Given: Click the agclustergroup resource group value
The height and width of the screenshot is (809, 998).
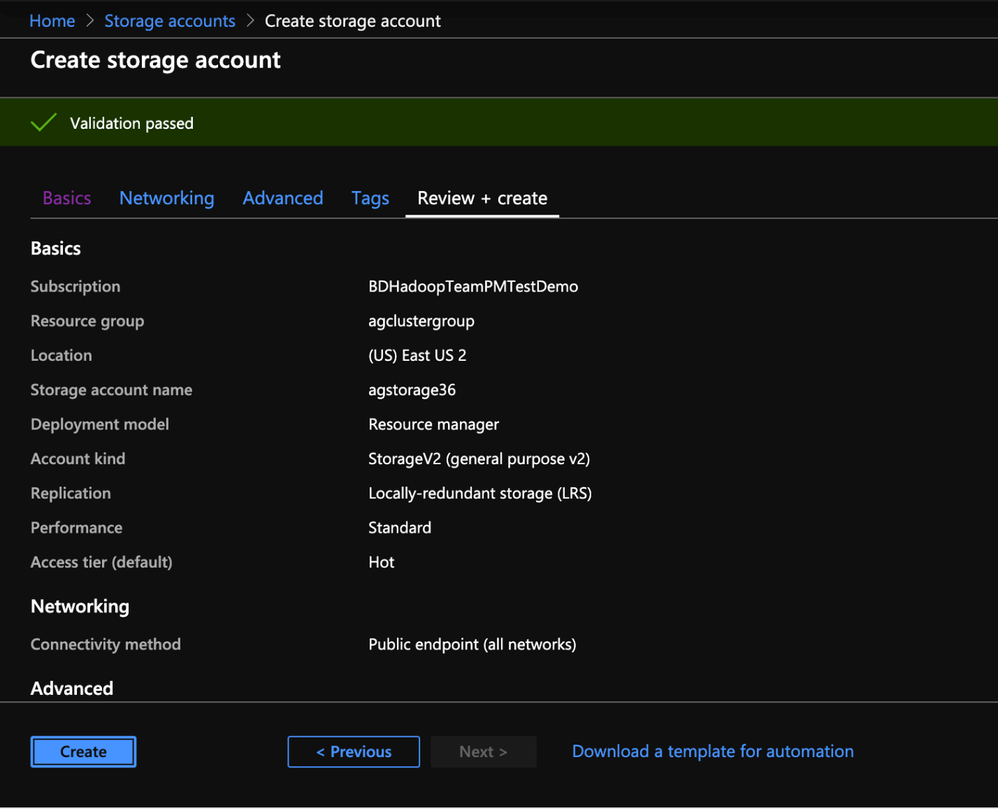Looking at the screenshot, I should (421, 321).
